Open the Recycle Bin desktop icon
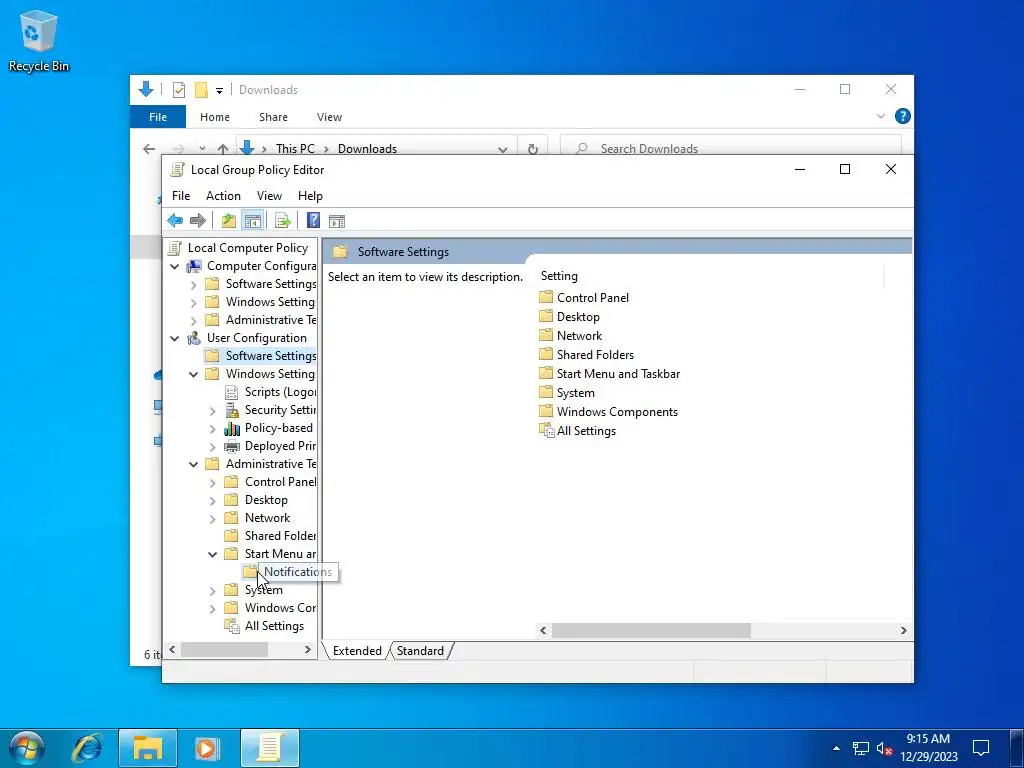The width and height of the screenshot is (1024, 768). tap(39, 40)
